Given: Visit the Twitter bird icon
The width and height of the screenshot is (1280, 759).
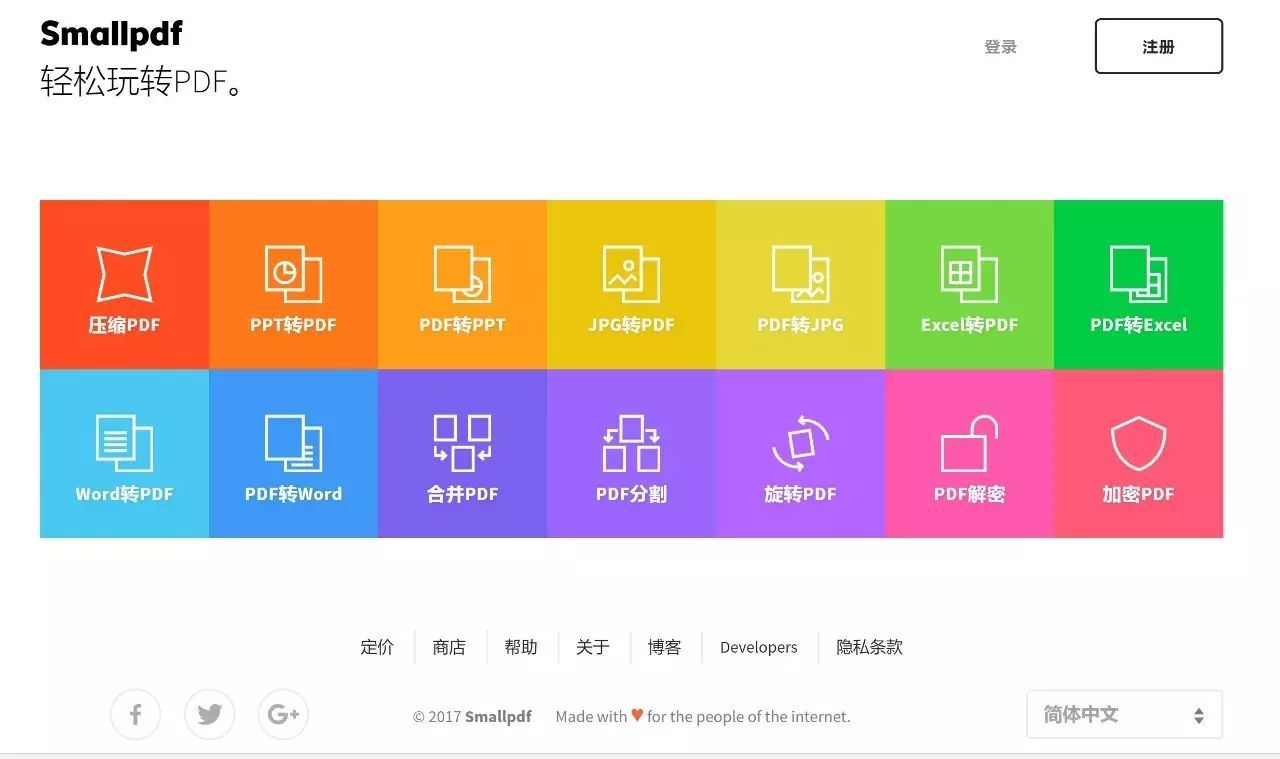Looking at the screenshot, I should [209, 715].
